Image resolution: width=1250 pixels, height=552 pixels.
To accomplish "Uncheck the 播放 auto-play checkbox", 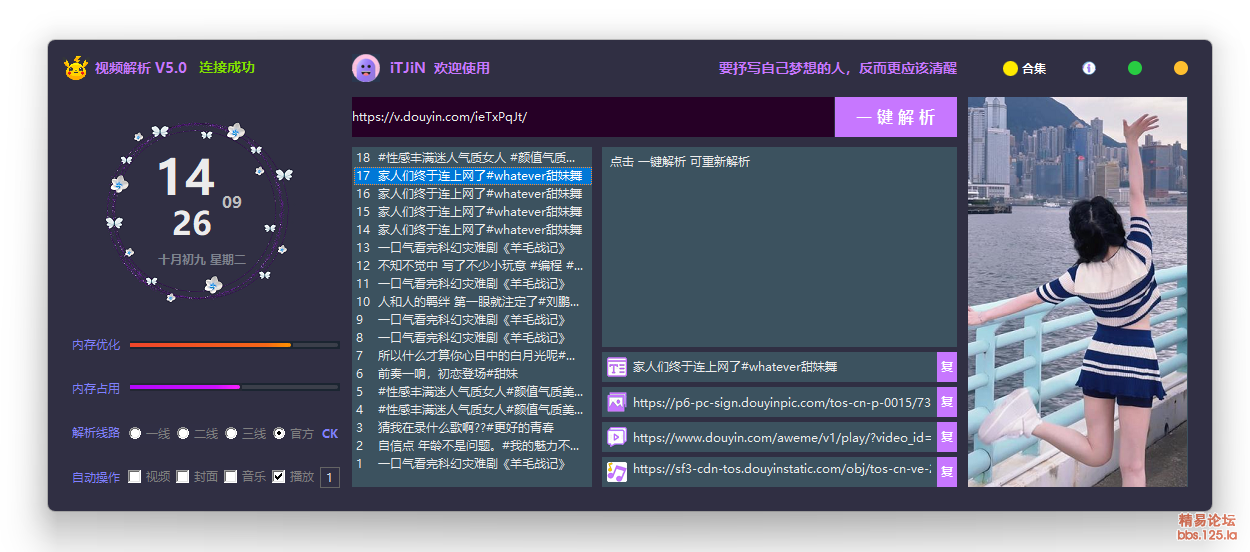I will [279, 477].
